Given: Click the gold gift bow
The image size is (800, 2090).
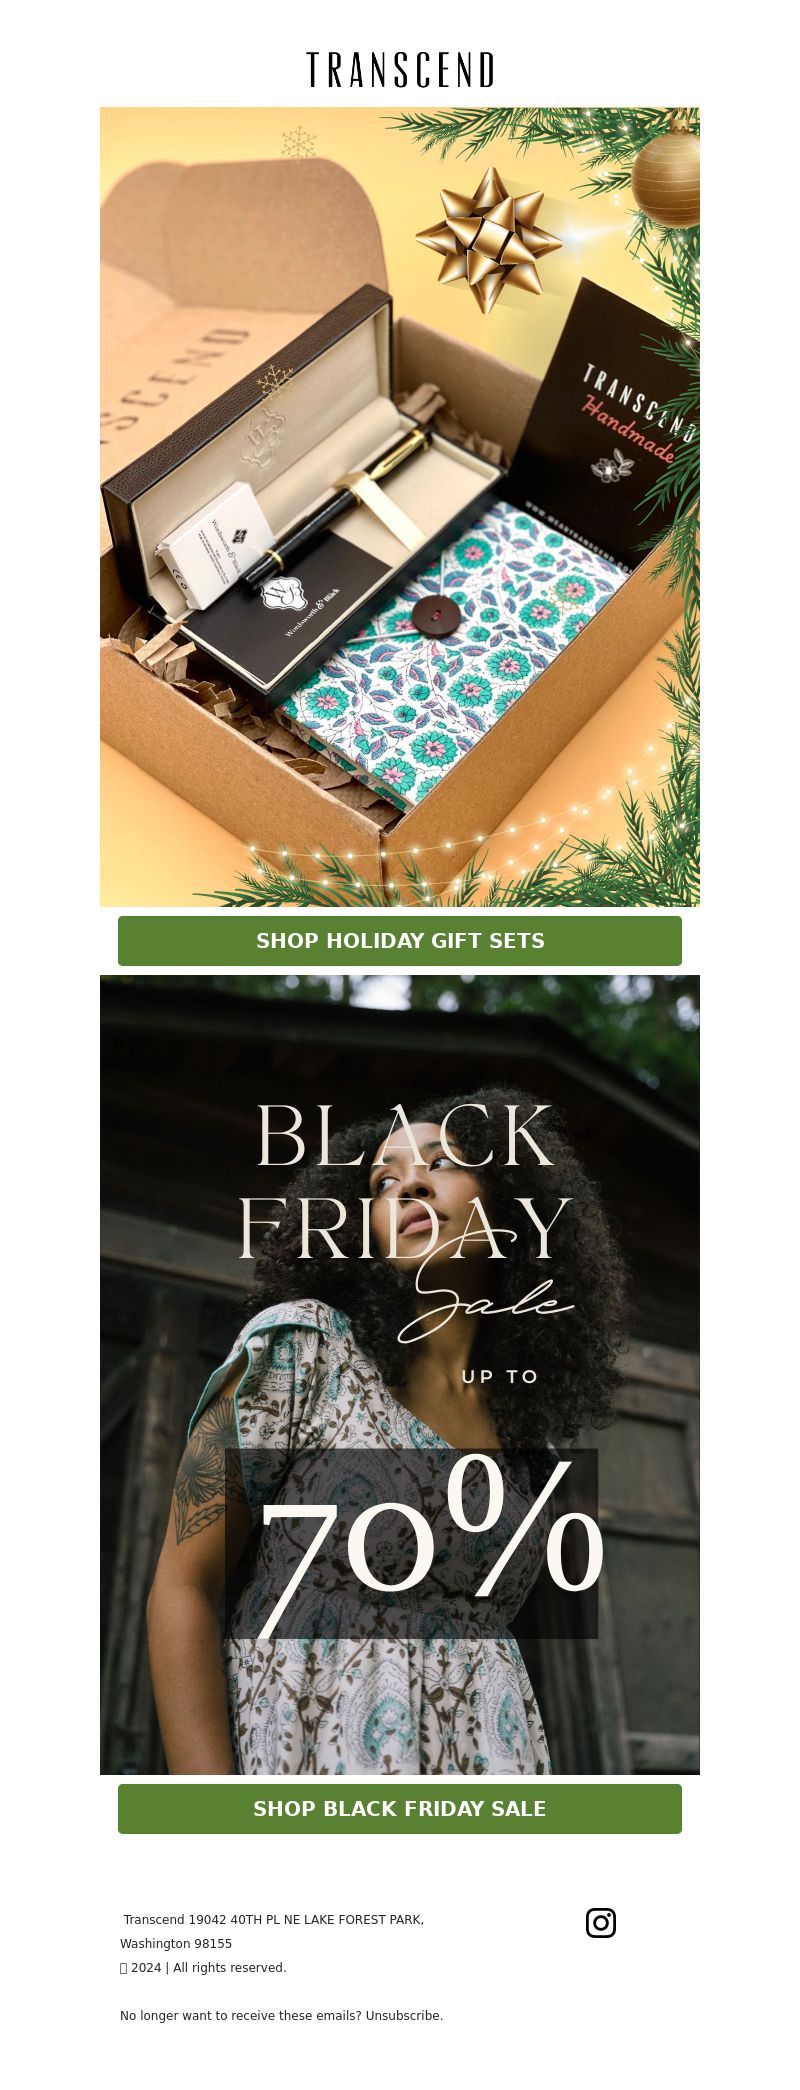Looking at the screenshot, I should (x=489, y=239).
